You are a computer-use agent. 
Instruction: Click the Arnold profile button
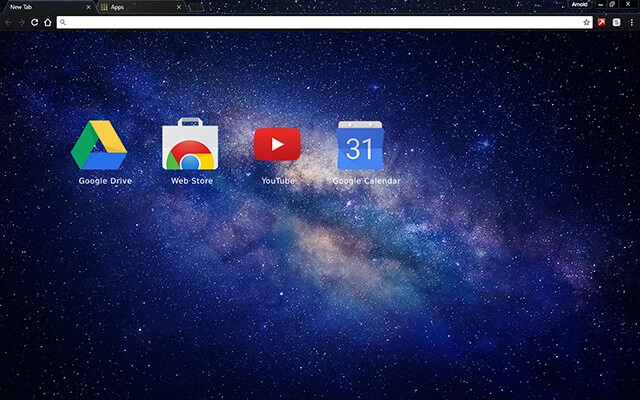click(x=579, y=4)
